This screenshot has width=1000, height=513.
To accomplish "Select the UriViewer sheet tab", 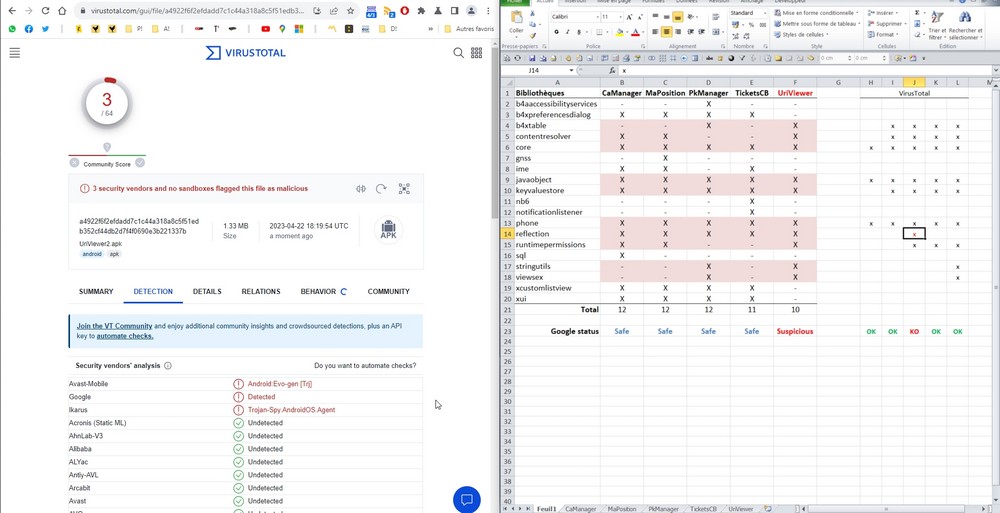I will coord(740,509).
